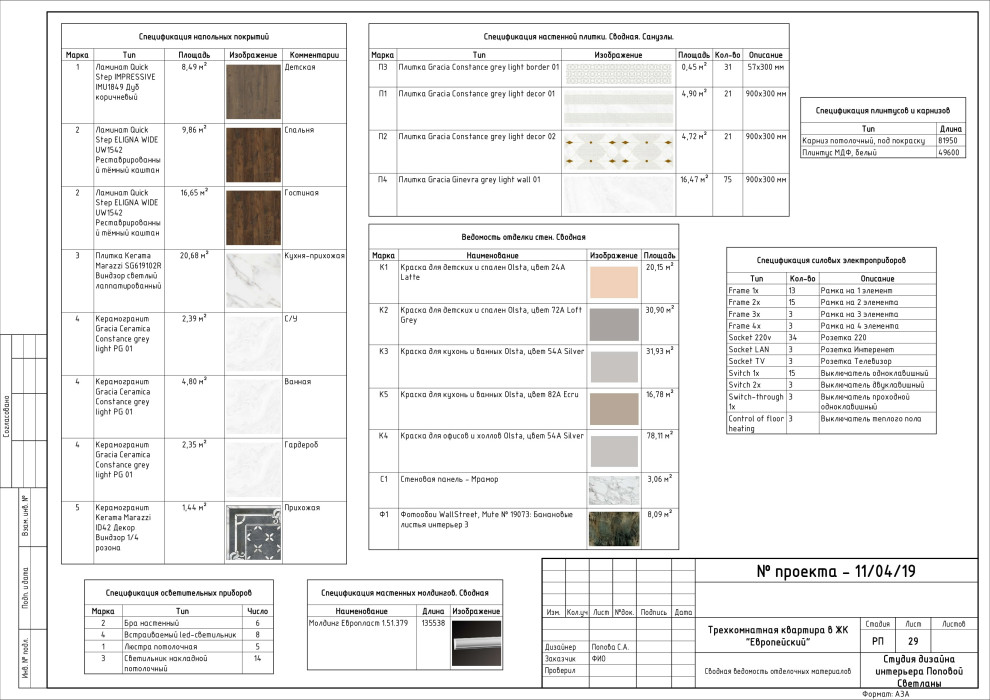Click the patterned decor tile image for Прихожая
This screenshot has width=990, height=700.
(254, 531)
